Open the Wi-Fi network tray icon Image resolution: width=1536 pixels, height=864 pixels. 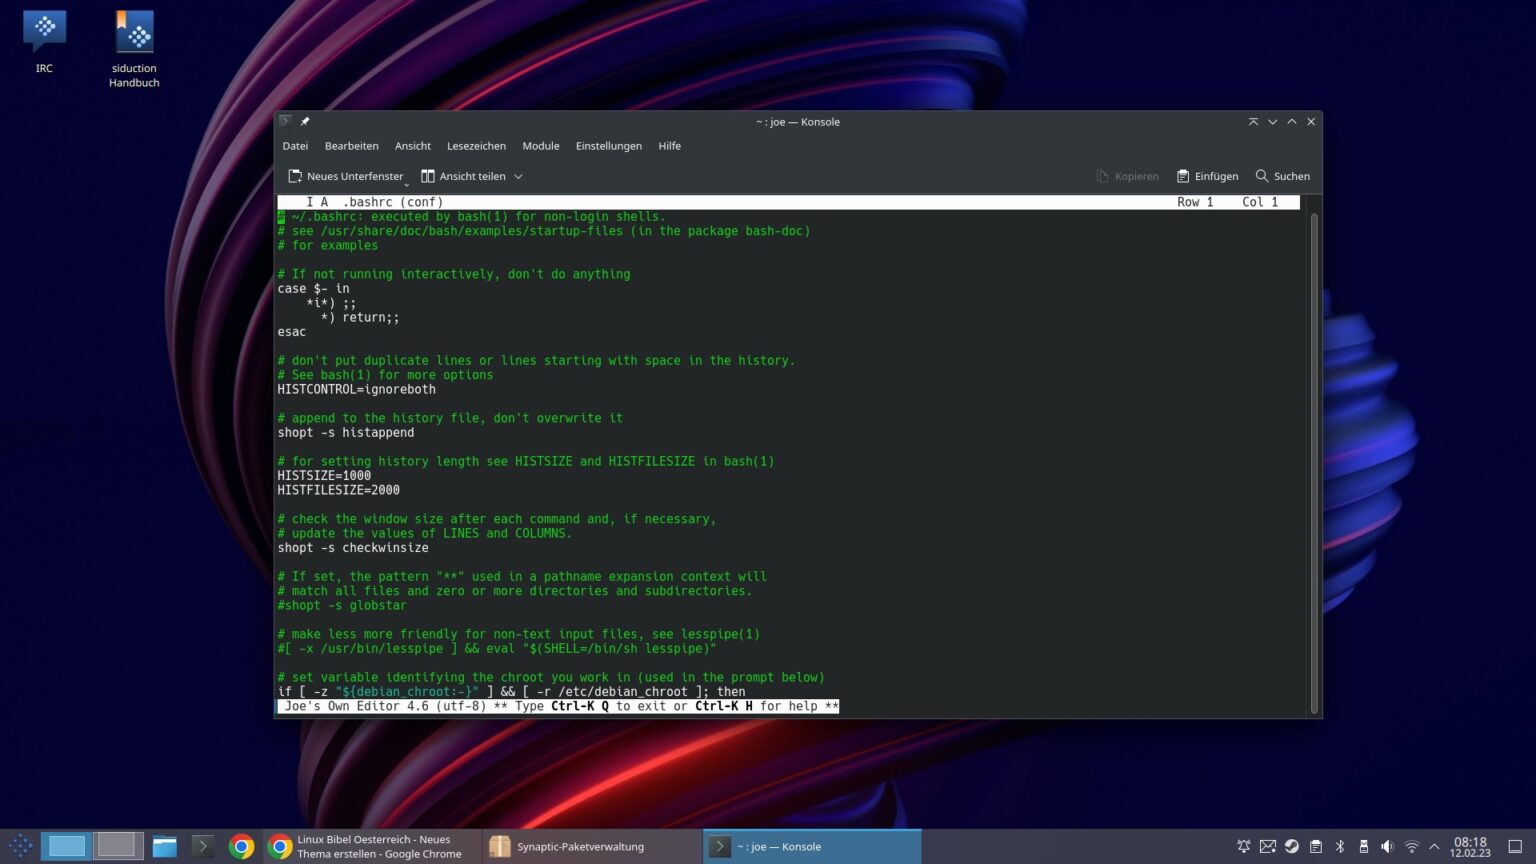coord(1411,846)
